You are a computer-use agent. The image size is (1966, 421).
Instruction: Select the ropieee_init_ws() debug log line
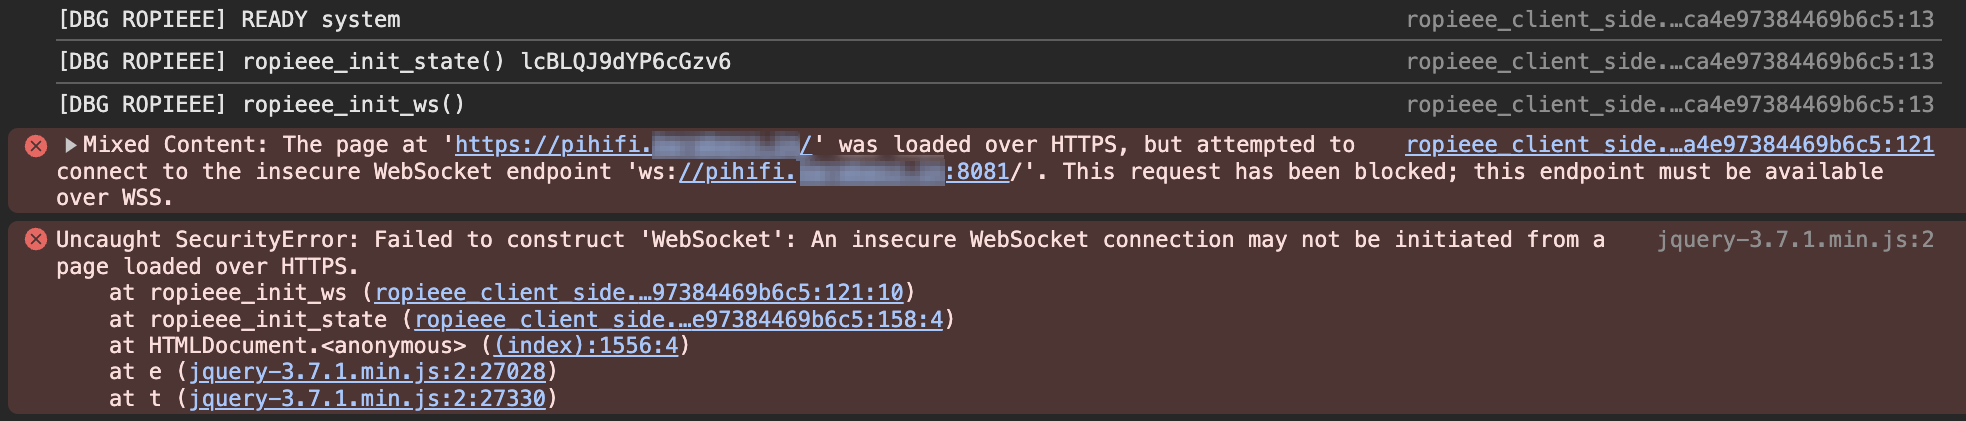(x=261, y=105)
